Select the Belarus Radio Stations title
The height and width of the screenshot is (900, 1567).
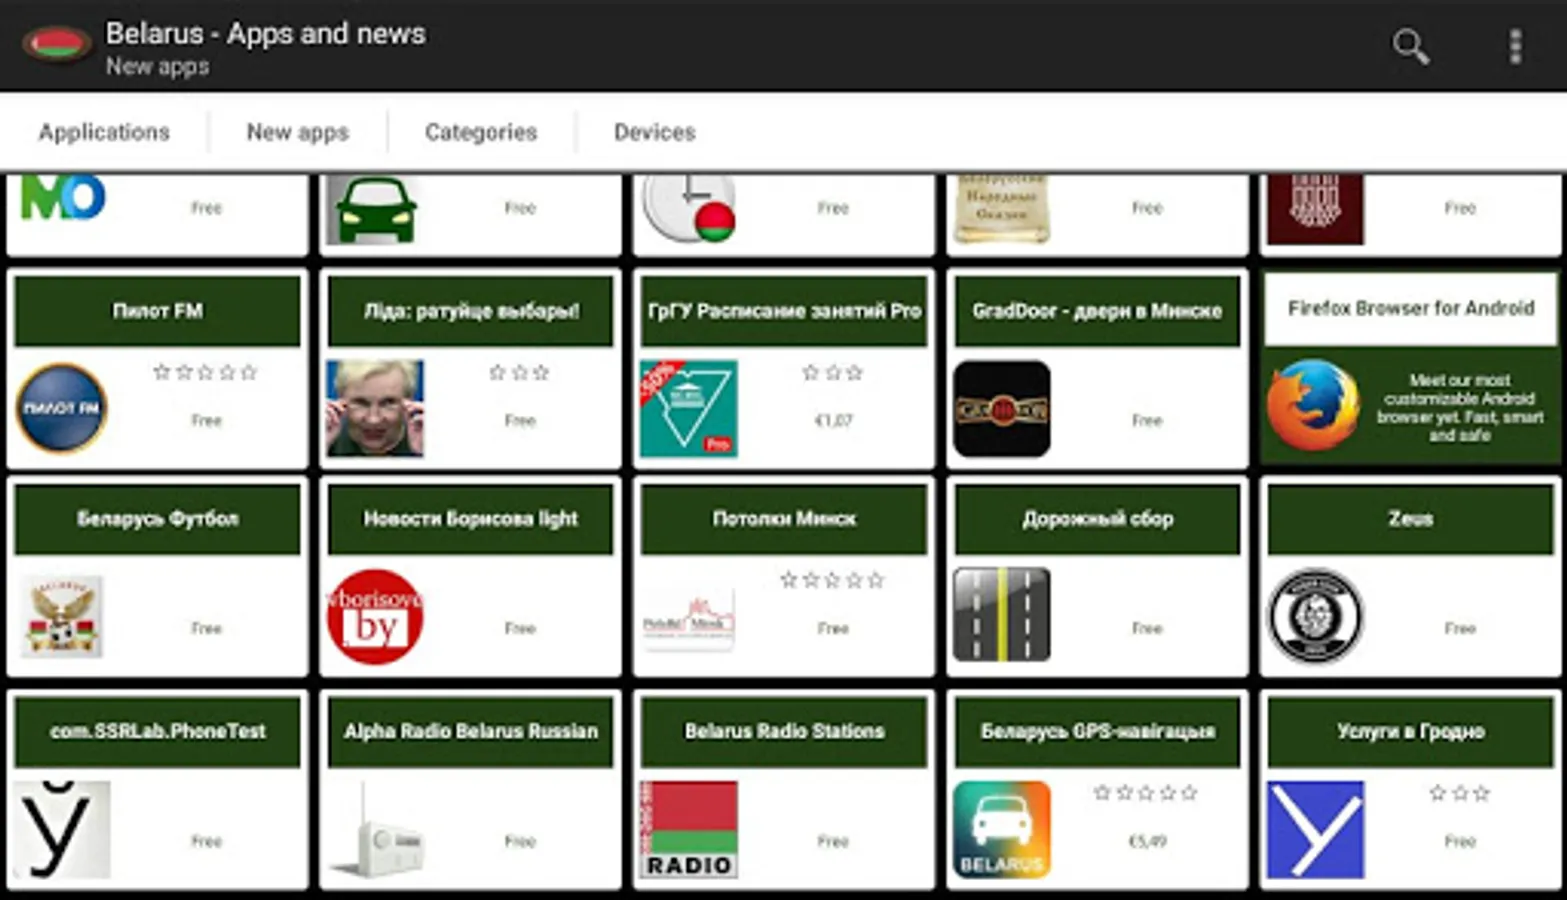784,732
